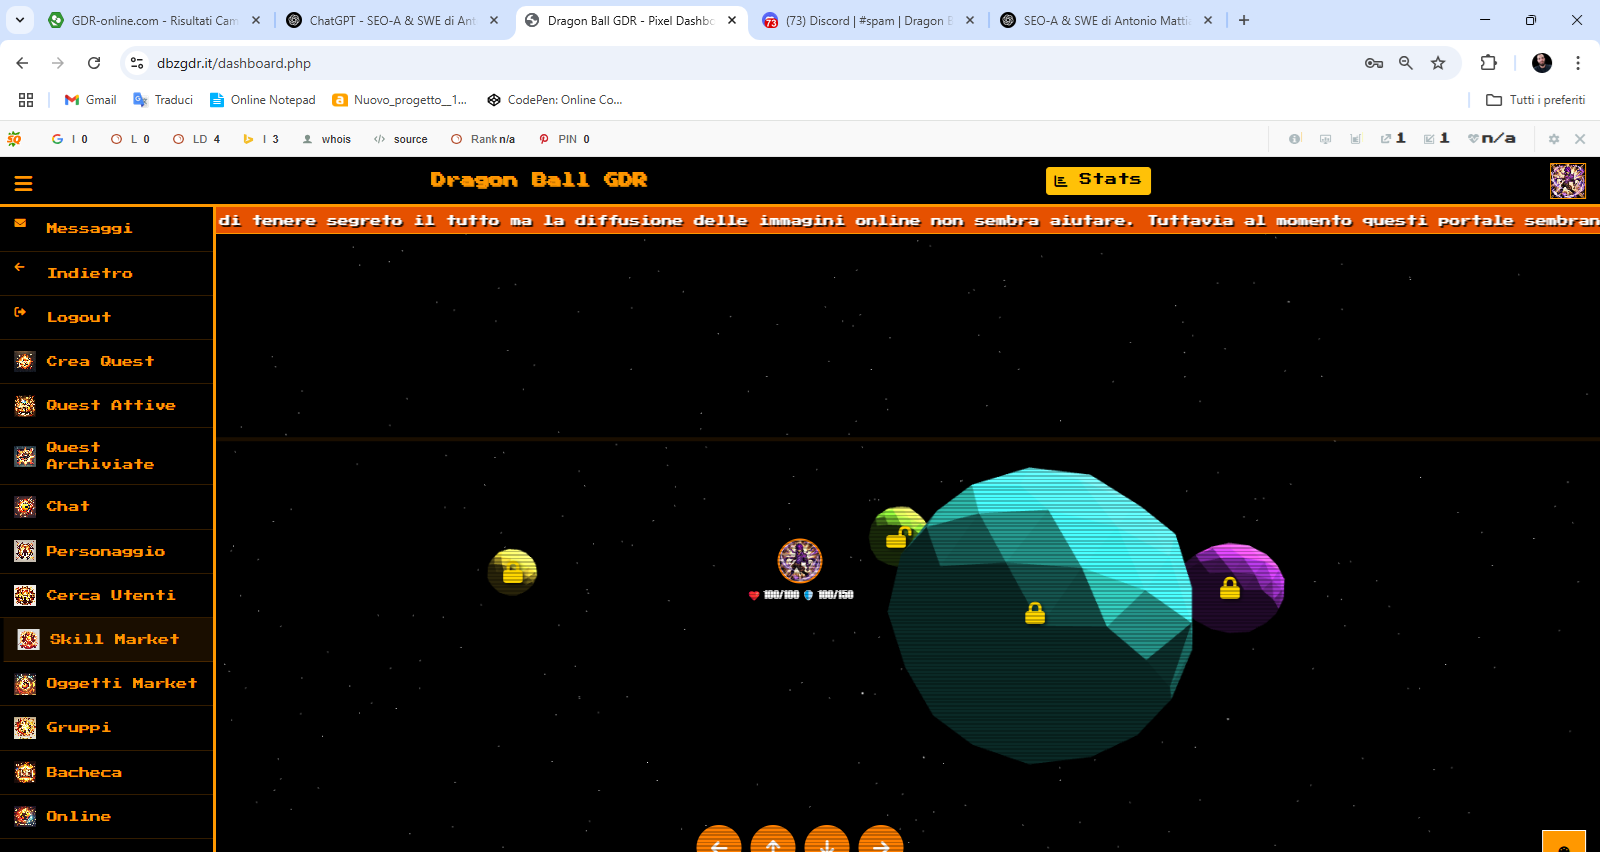1600x852 pixels.
Task: Click source in the SEO toolbar
Action: coord(401,139)
